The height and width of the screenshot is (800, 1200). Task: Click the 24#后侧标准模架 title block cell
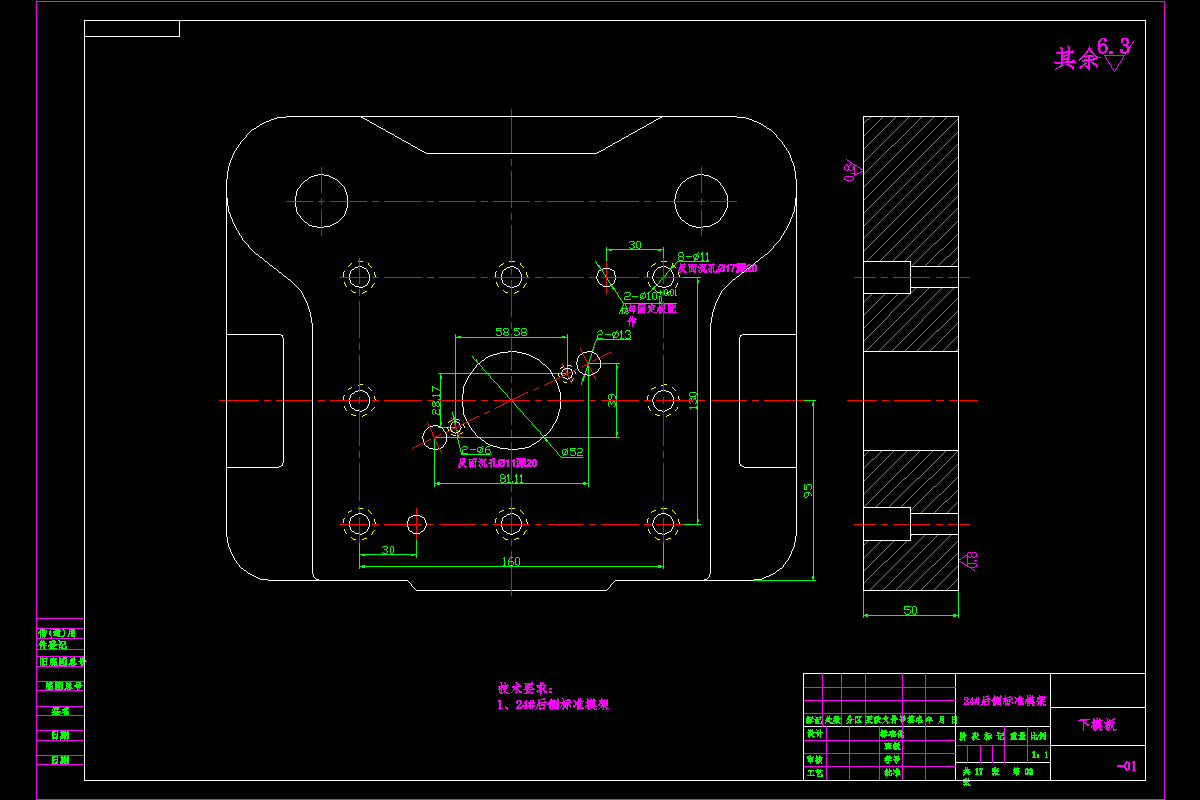click(1004, 701)
